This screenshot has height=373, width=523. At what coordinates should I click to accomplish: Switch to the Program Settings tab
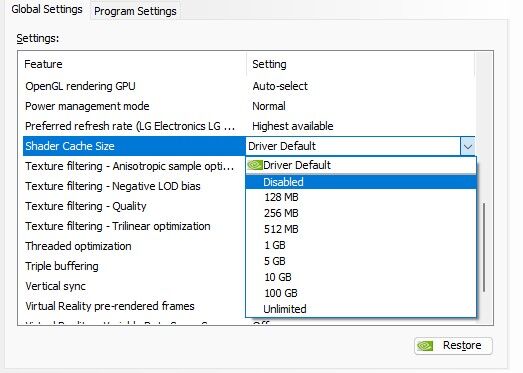(x=135, y=11)
